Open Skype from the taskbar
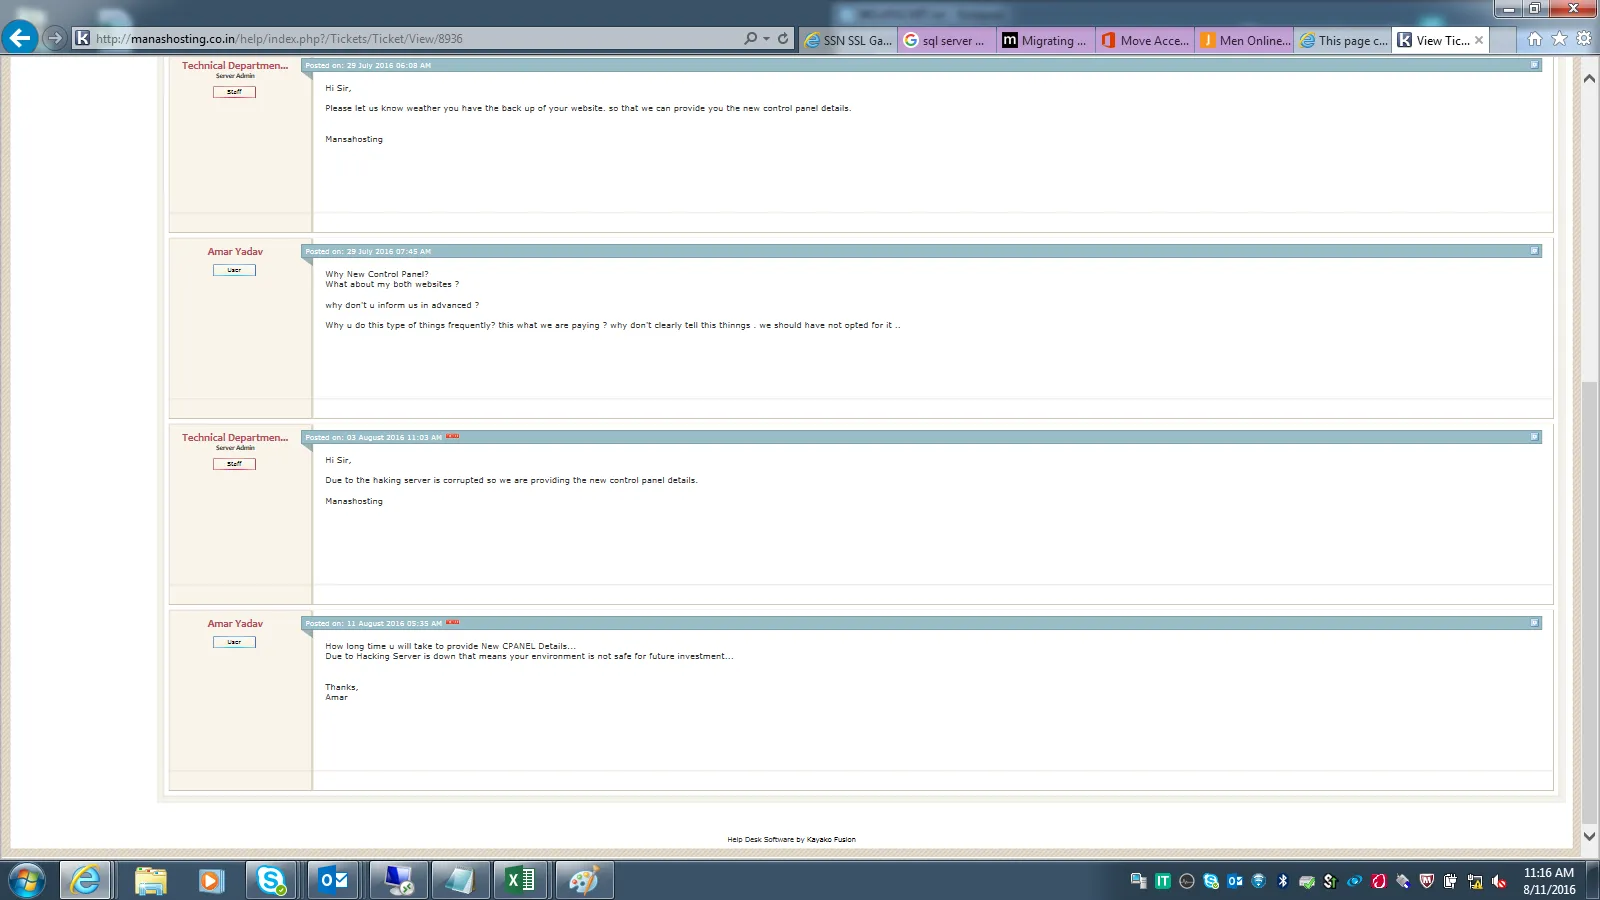The image size is (1600, 900). click(271, 880)
